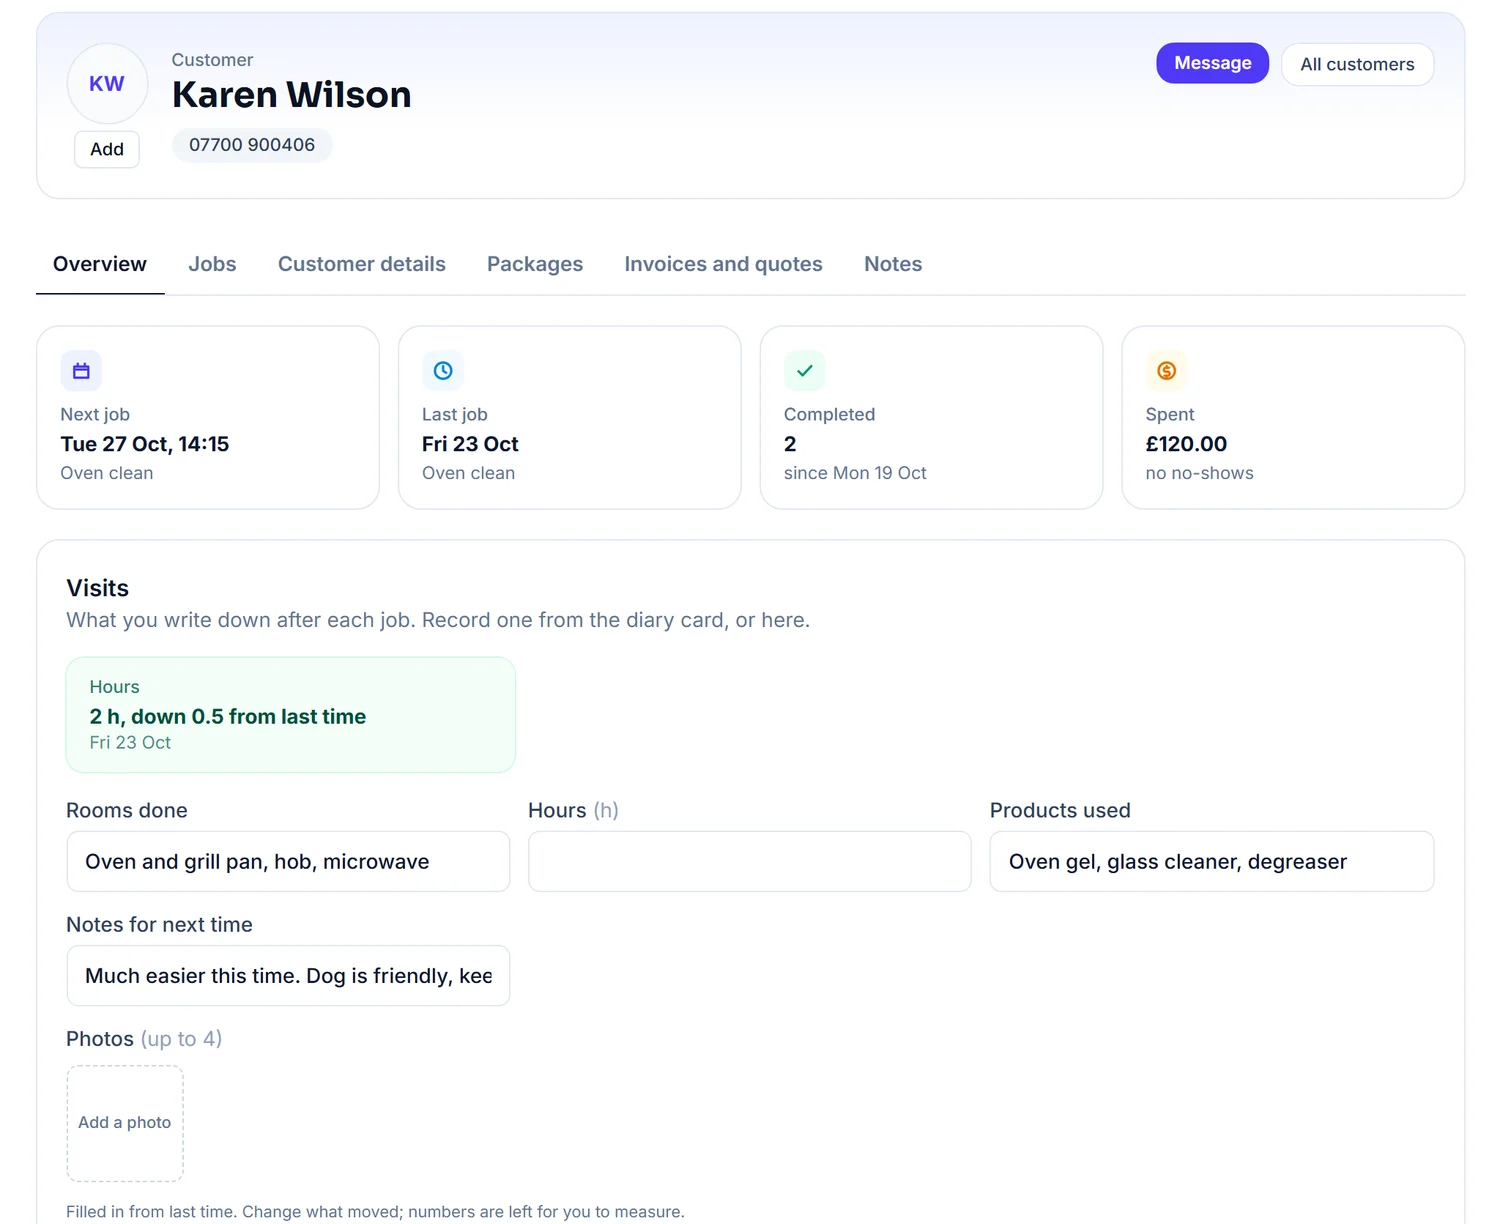The image size is (1500, 1224).
Task: Click 'Oven clean' under Next job
Action: [x=107, y=473]
